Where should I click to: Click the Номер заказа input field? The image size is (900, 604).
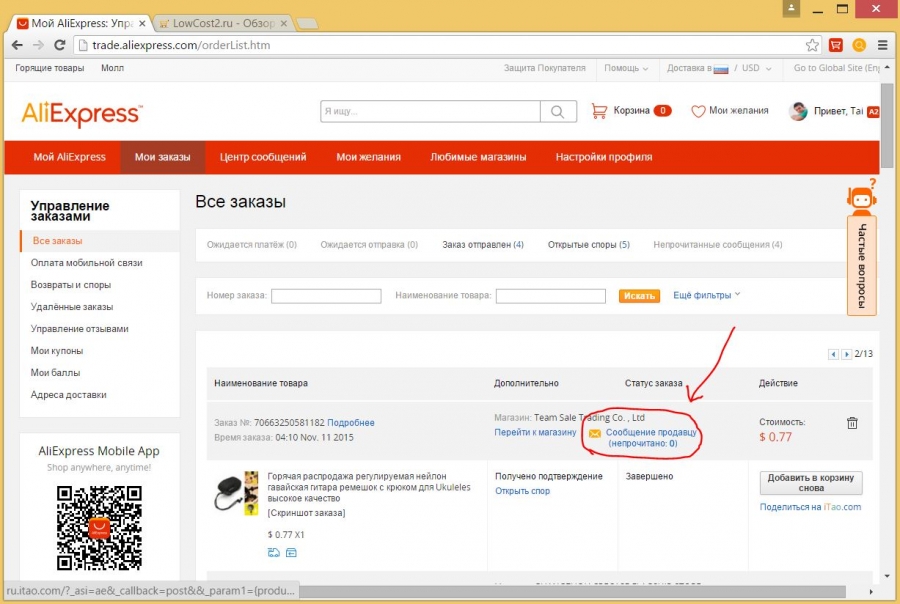(326, 296)
